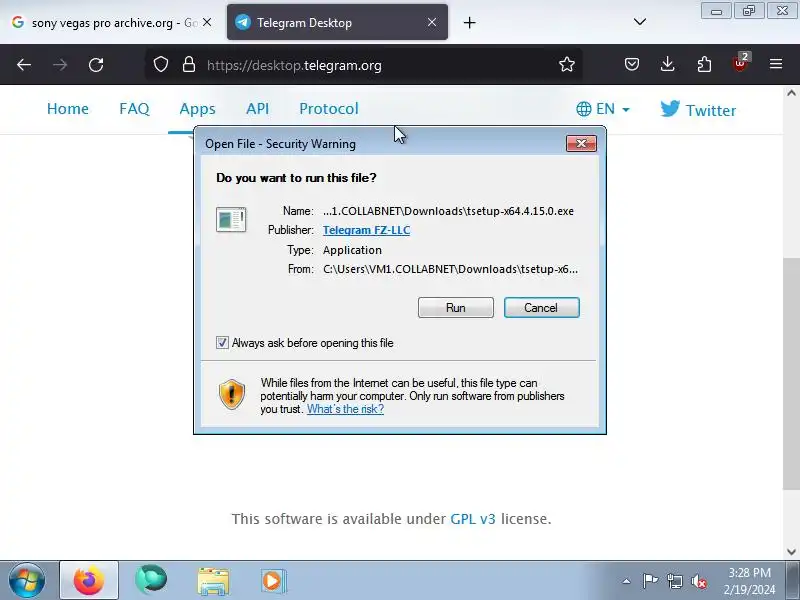Viewport: 800px width, 600px height.
Task: Show hidden system tray icons
Action: [x=626, y=581]
